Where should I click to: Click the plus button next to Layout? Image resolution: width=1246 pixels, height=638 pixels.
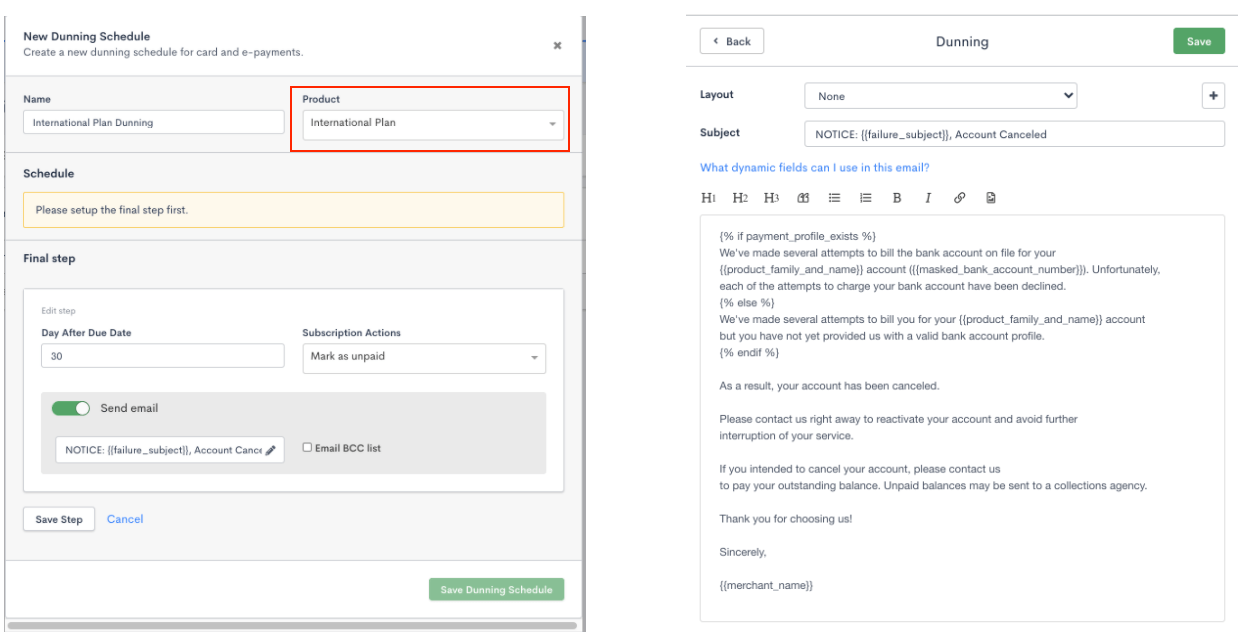click(1213, 96)
